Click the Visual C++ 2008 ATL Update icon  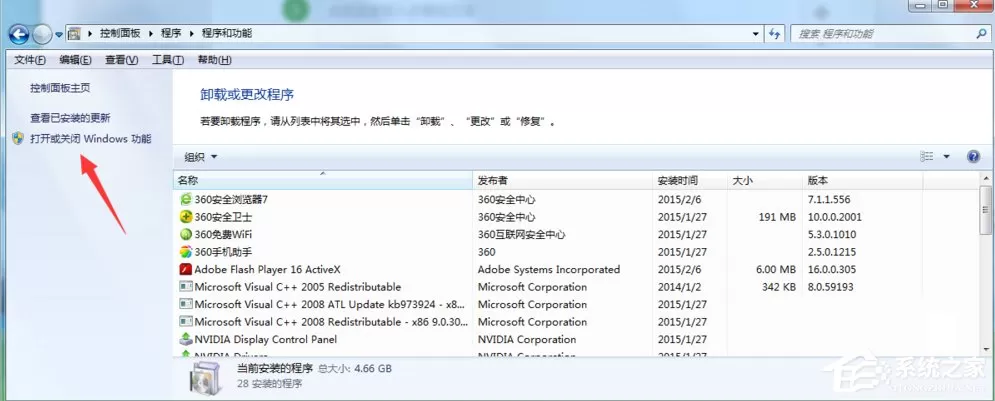pos(185,305)
